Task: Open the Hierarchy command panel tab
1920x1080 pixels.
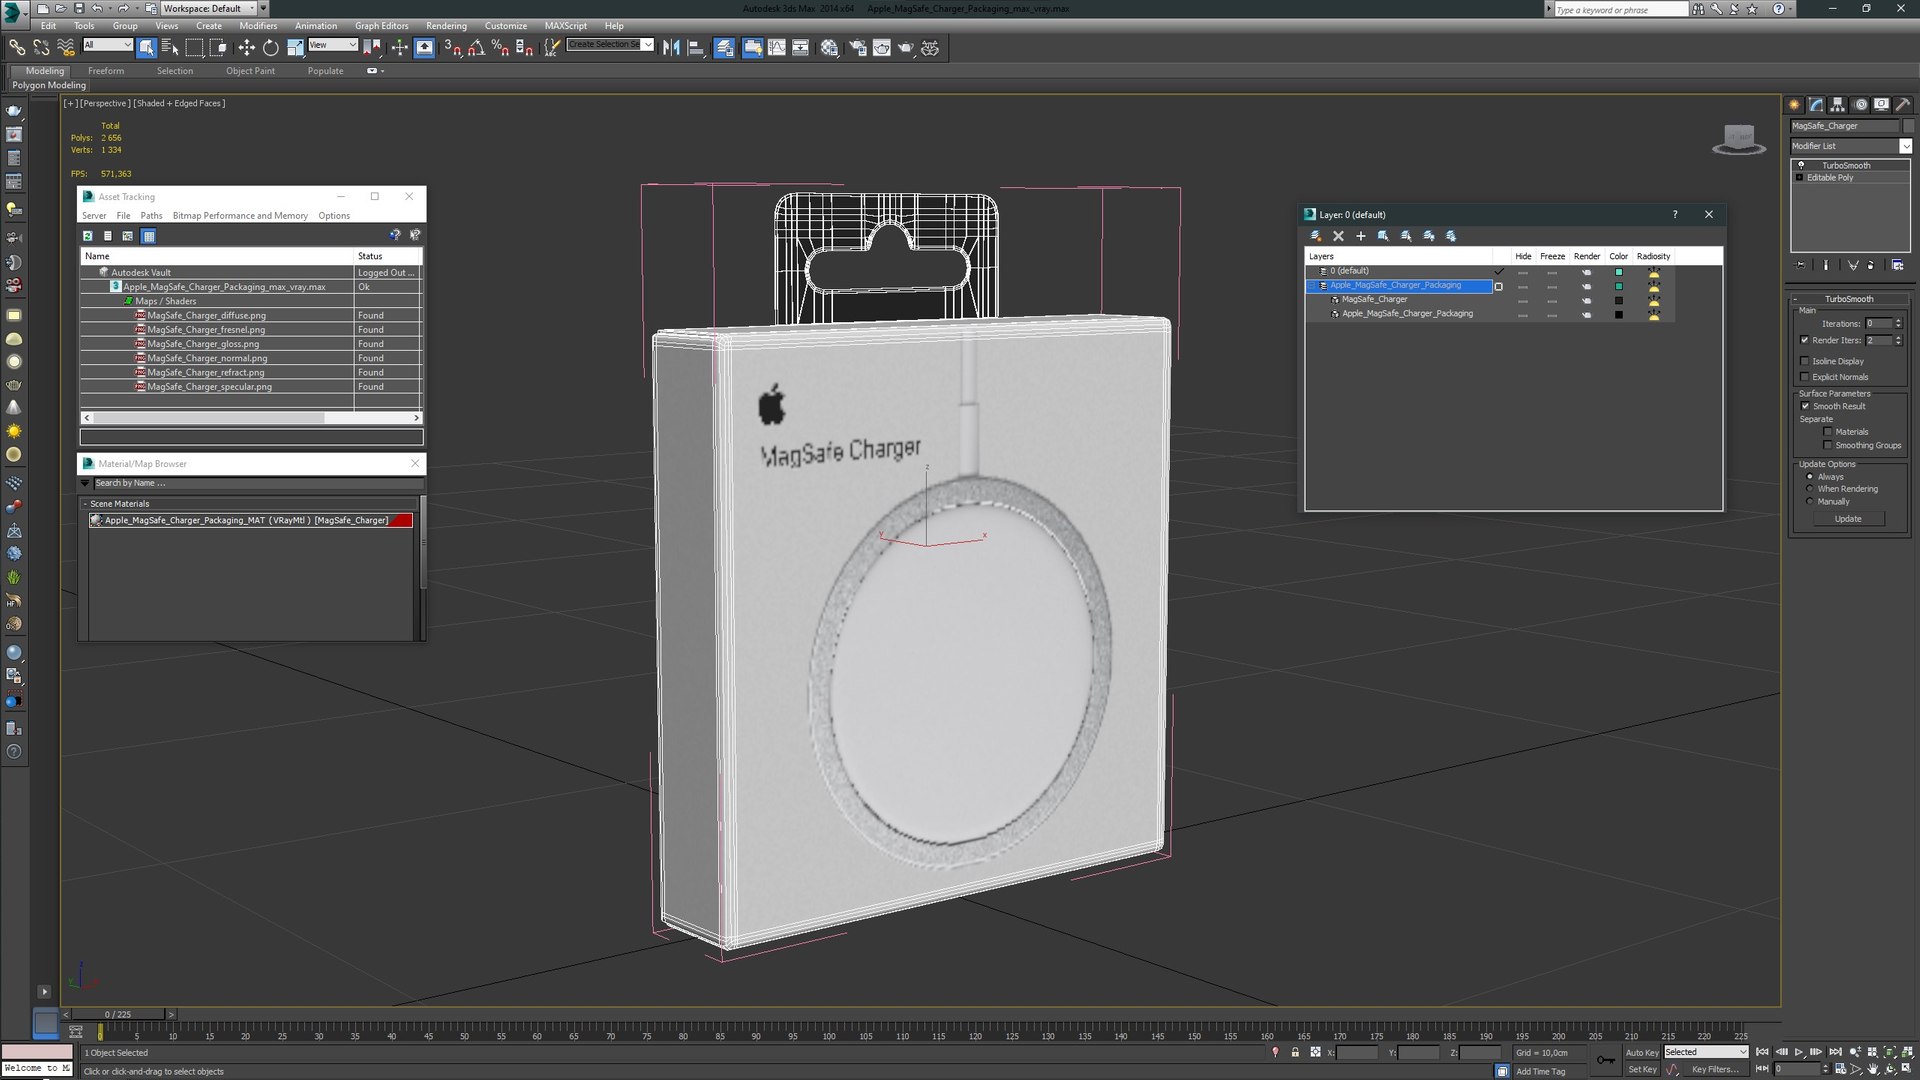Action: pos(1838,105)
